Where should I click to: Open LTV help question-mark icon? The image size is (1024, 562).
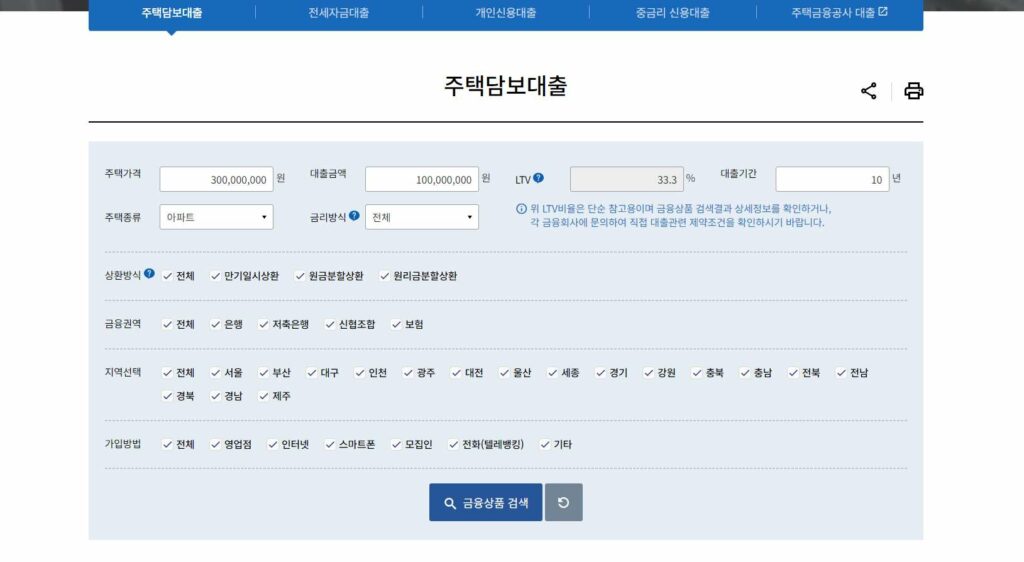(x=538, y=178)
